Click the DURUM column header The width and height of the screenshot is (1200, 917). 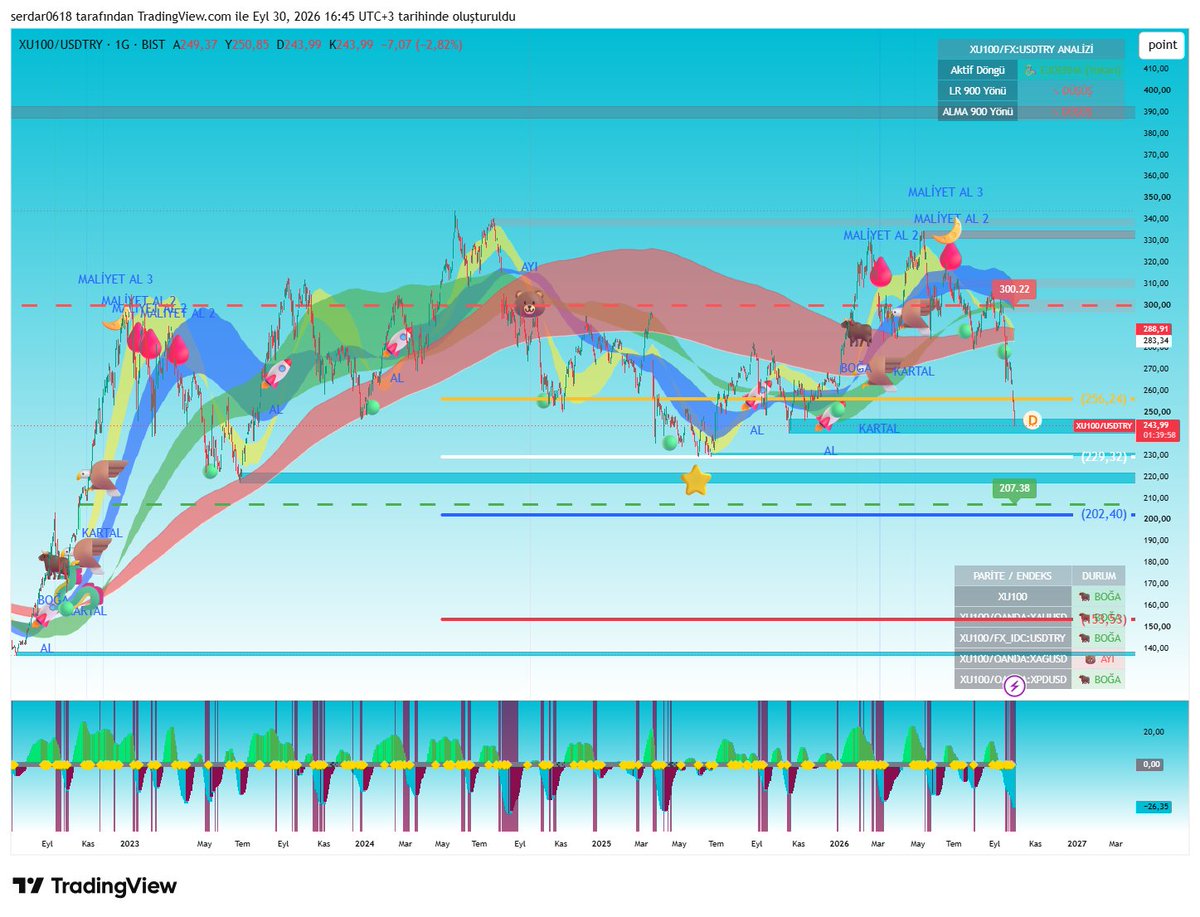1098,576
